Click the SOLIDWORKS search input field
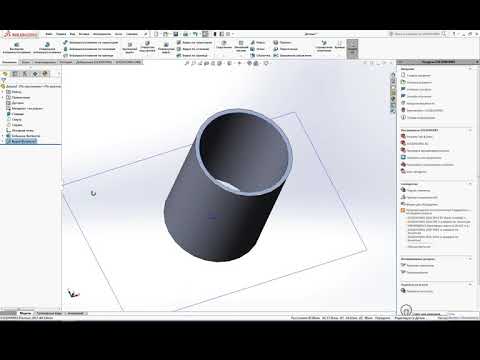Screen dimensions: 480x360 point(417,34)
